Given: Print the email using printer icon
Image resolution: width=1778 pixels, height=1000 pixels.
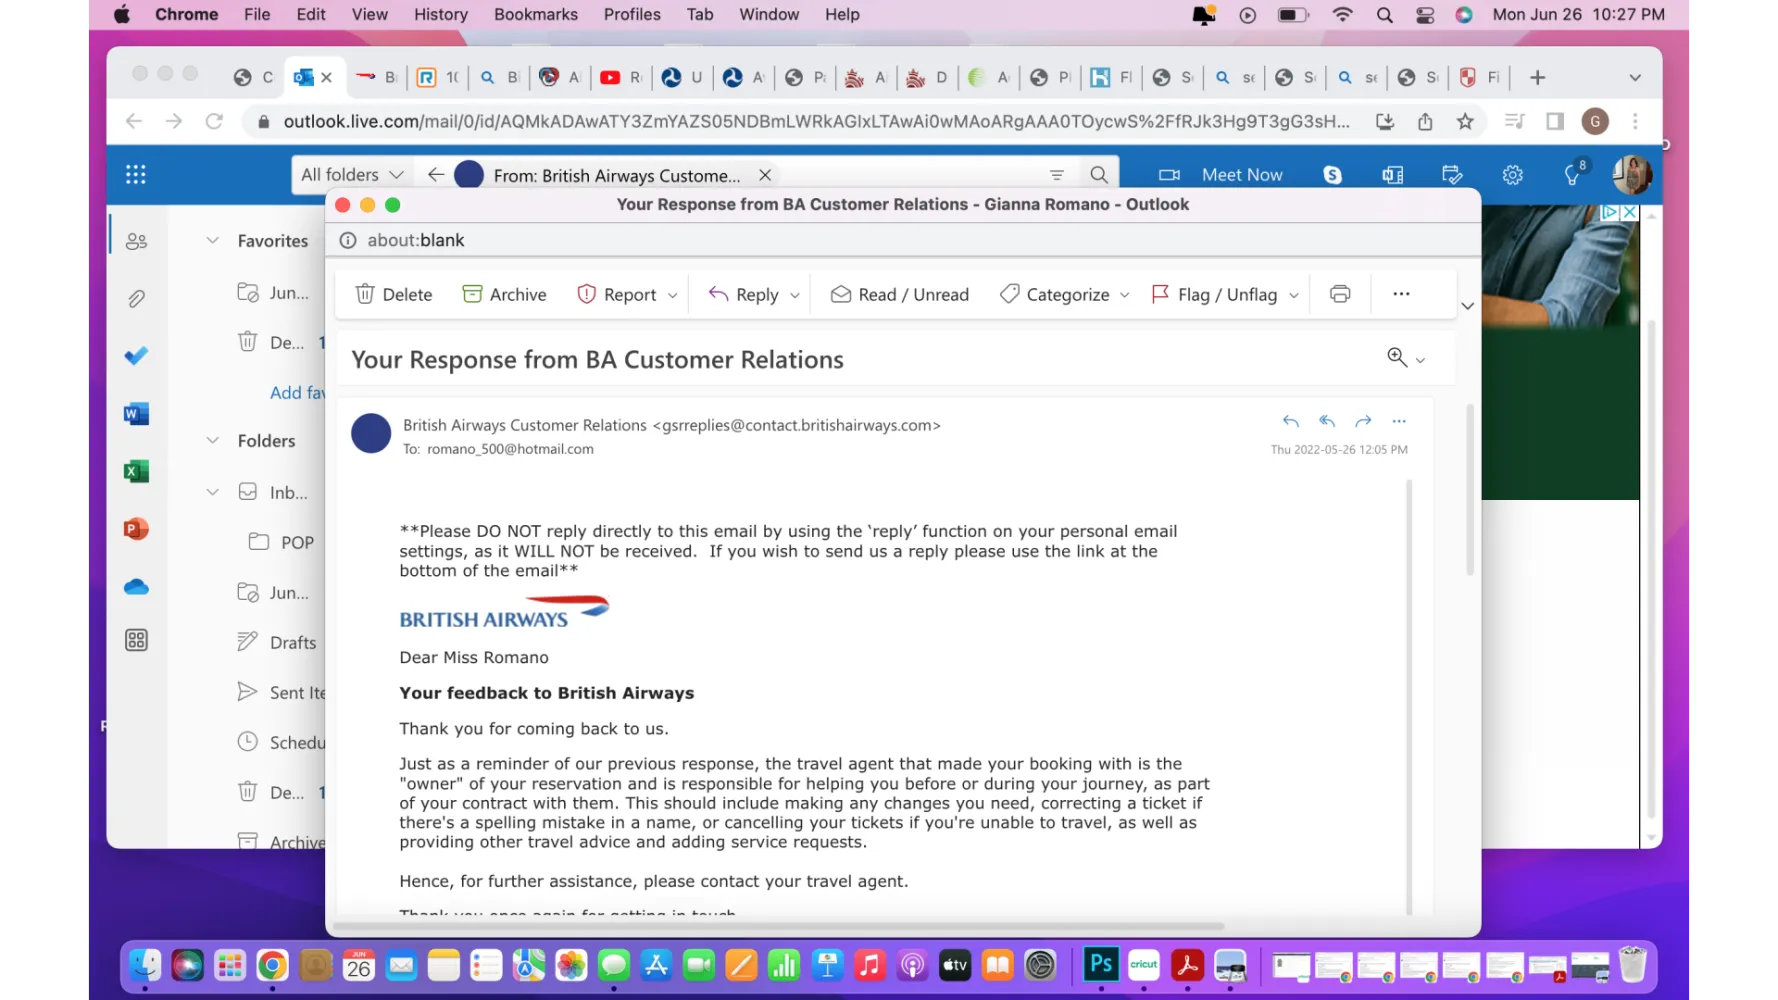Looking at the screenshot, I should coord(1340,294).
